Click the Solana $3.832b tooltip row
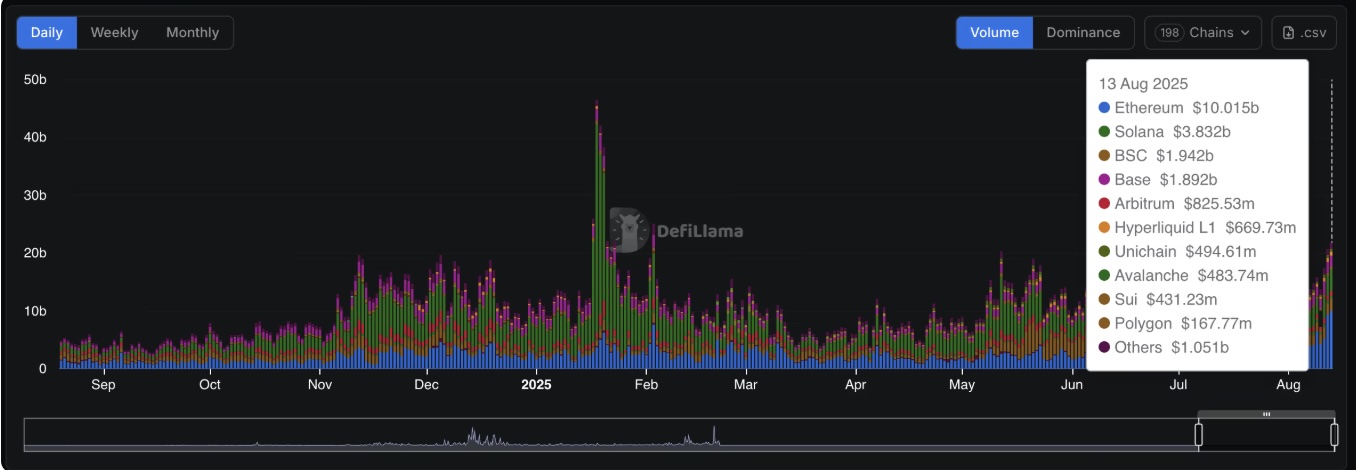This screenshot has width=1356, height=470. click(x=1164, y=131)
